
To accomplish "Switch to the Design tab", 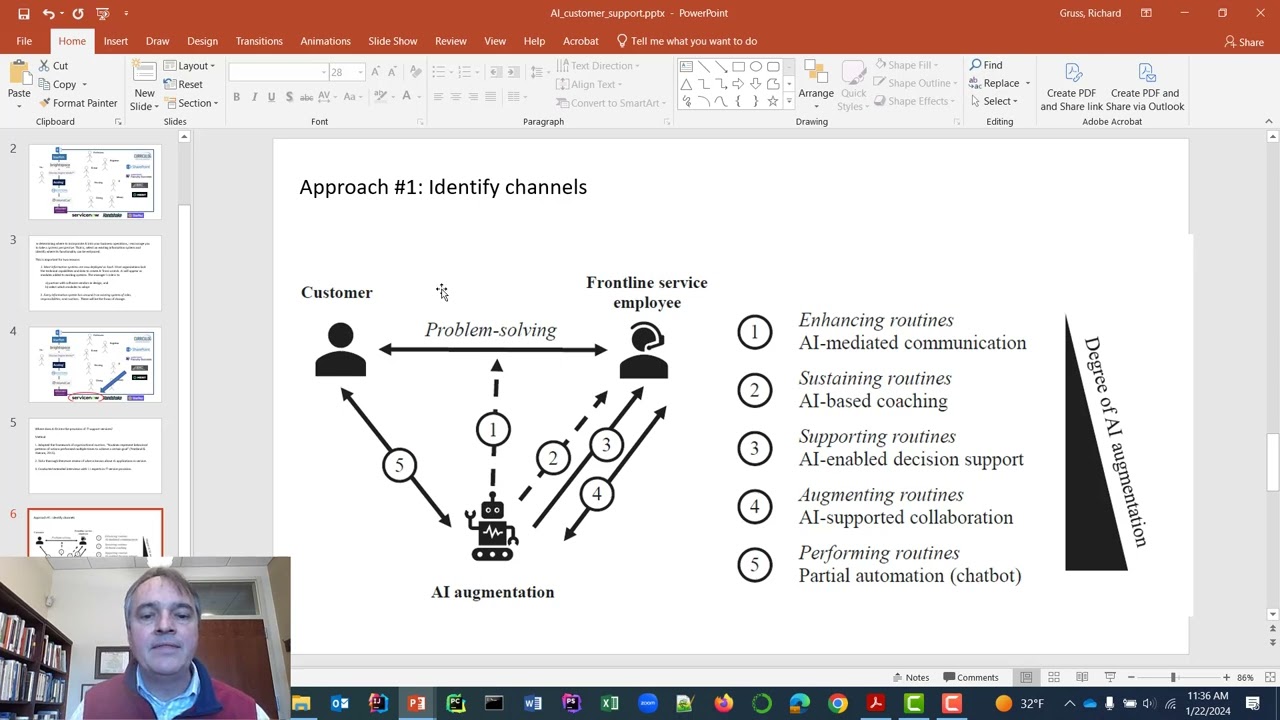I will coord(202,41).
